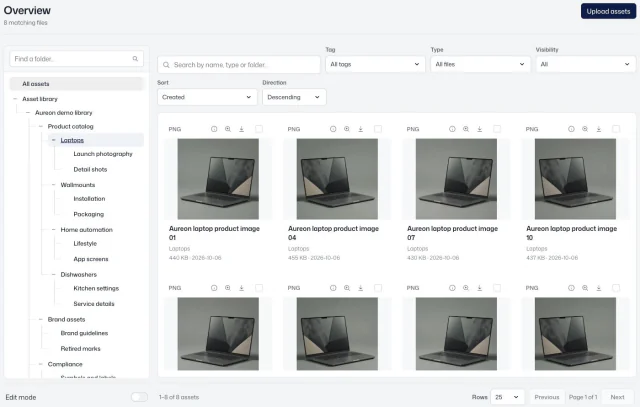The height and width of the screenshot is (407, 640).
Task: Click info icon on card below image 04
Action: tap(333, 288)
